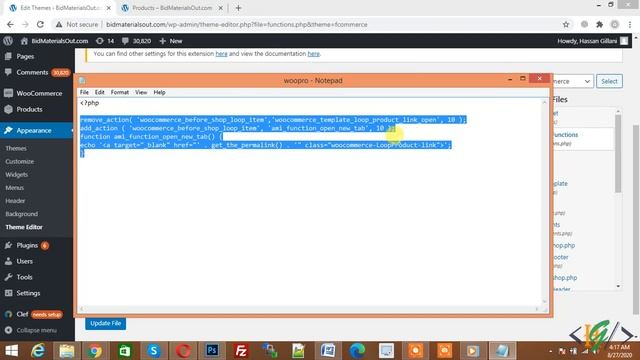
Task: Go back with browser back arrow
Action: [x=10, y=24]
